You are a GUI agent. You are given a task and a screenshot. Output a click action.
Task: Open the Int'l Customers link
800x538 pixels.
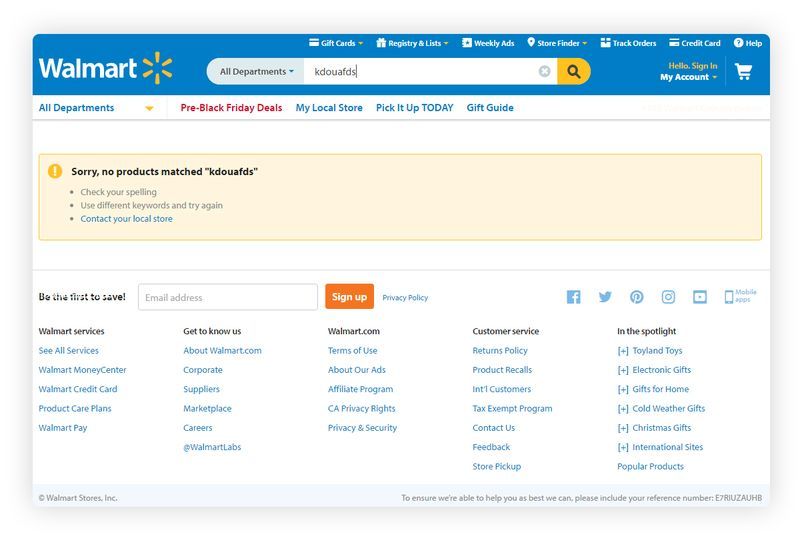502,389
